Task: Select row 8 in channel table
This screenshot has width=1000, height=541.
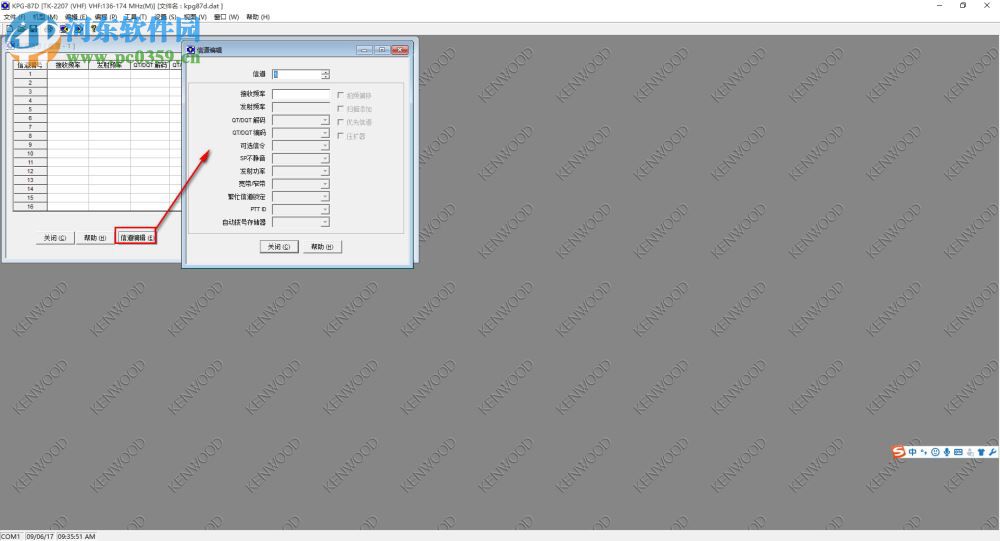Action: coord(30,136)
